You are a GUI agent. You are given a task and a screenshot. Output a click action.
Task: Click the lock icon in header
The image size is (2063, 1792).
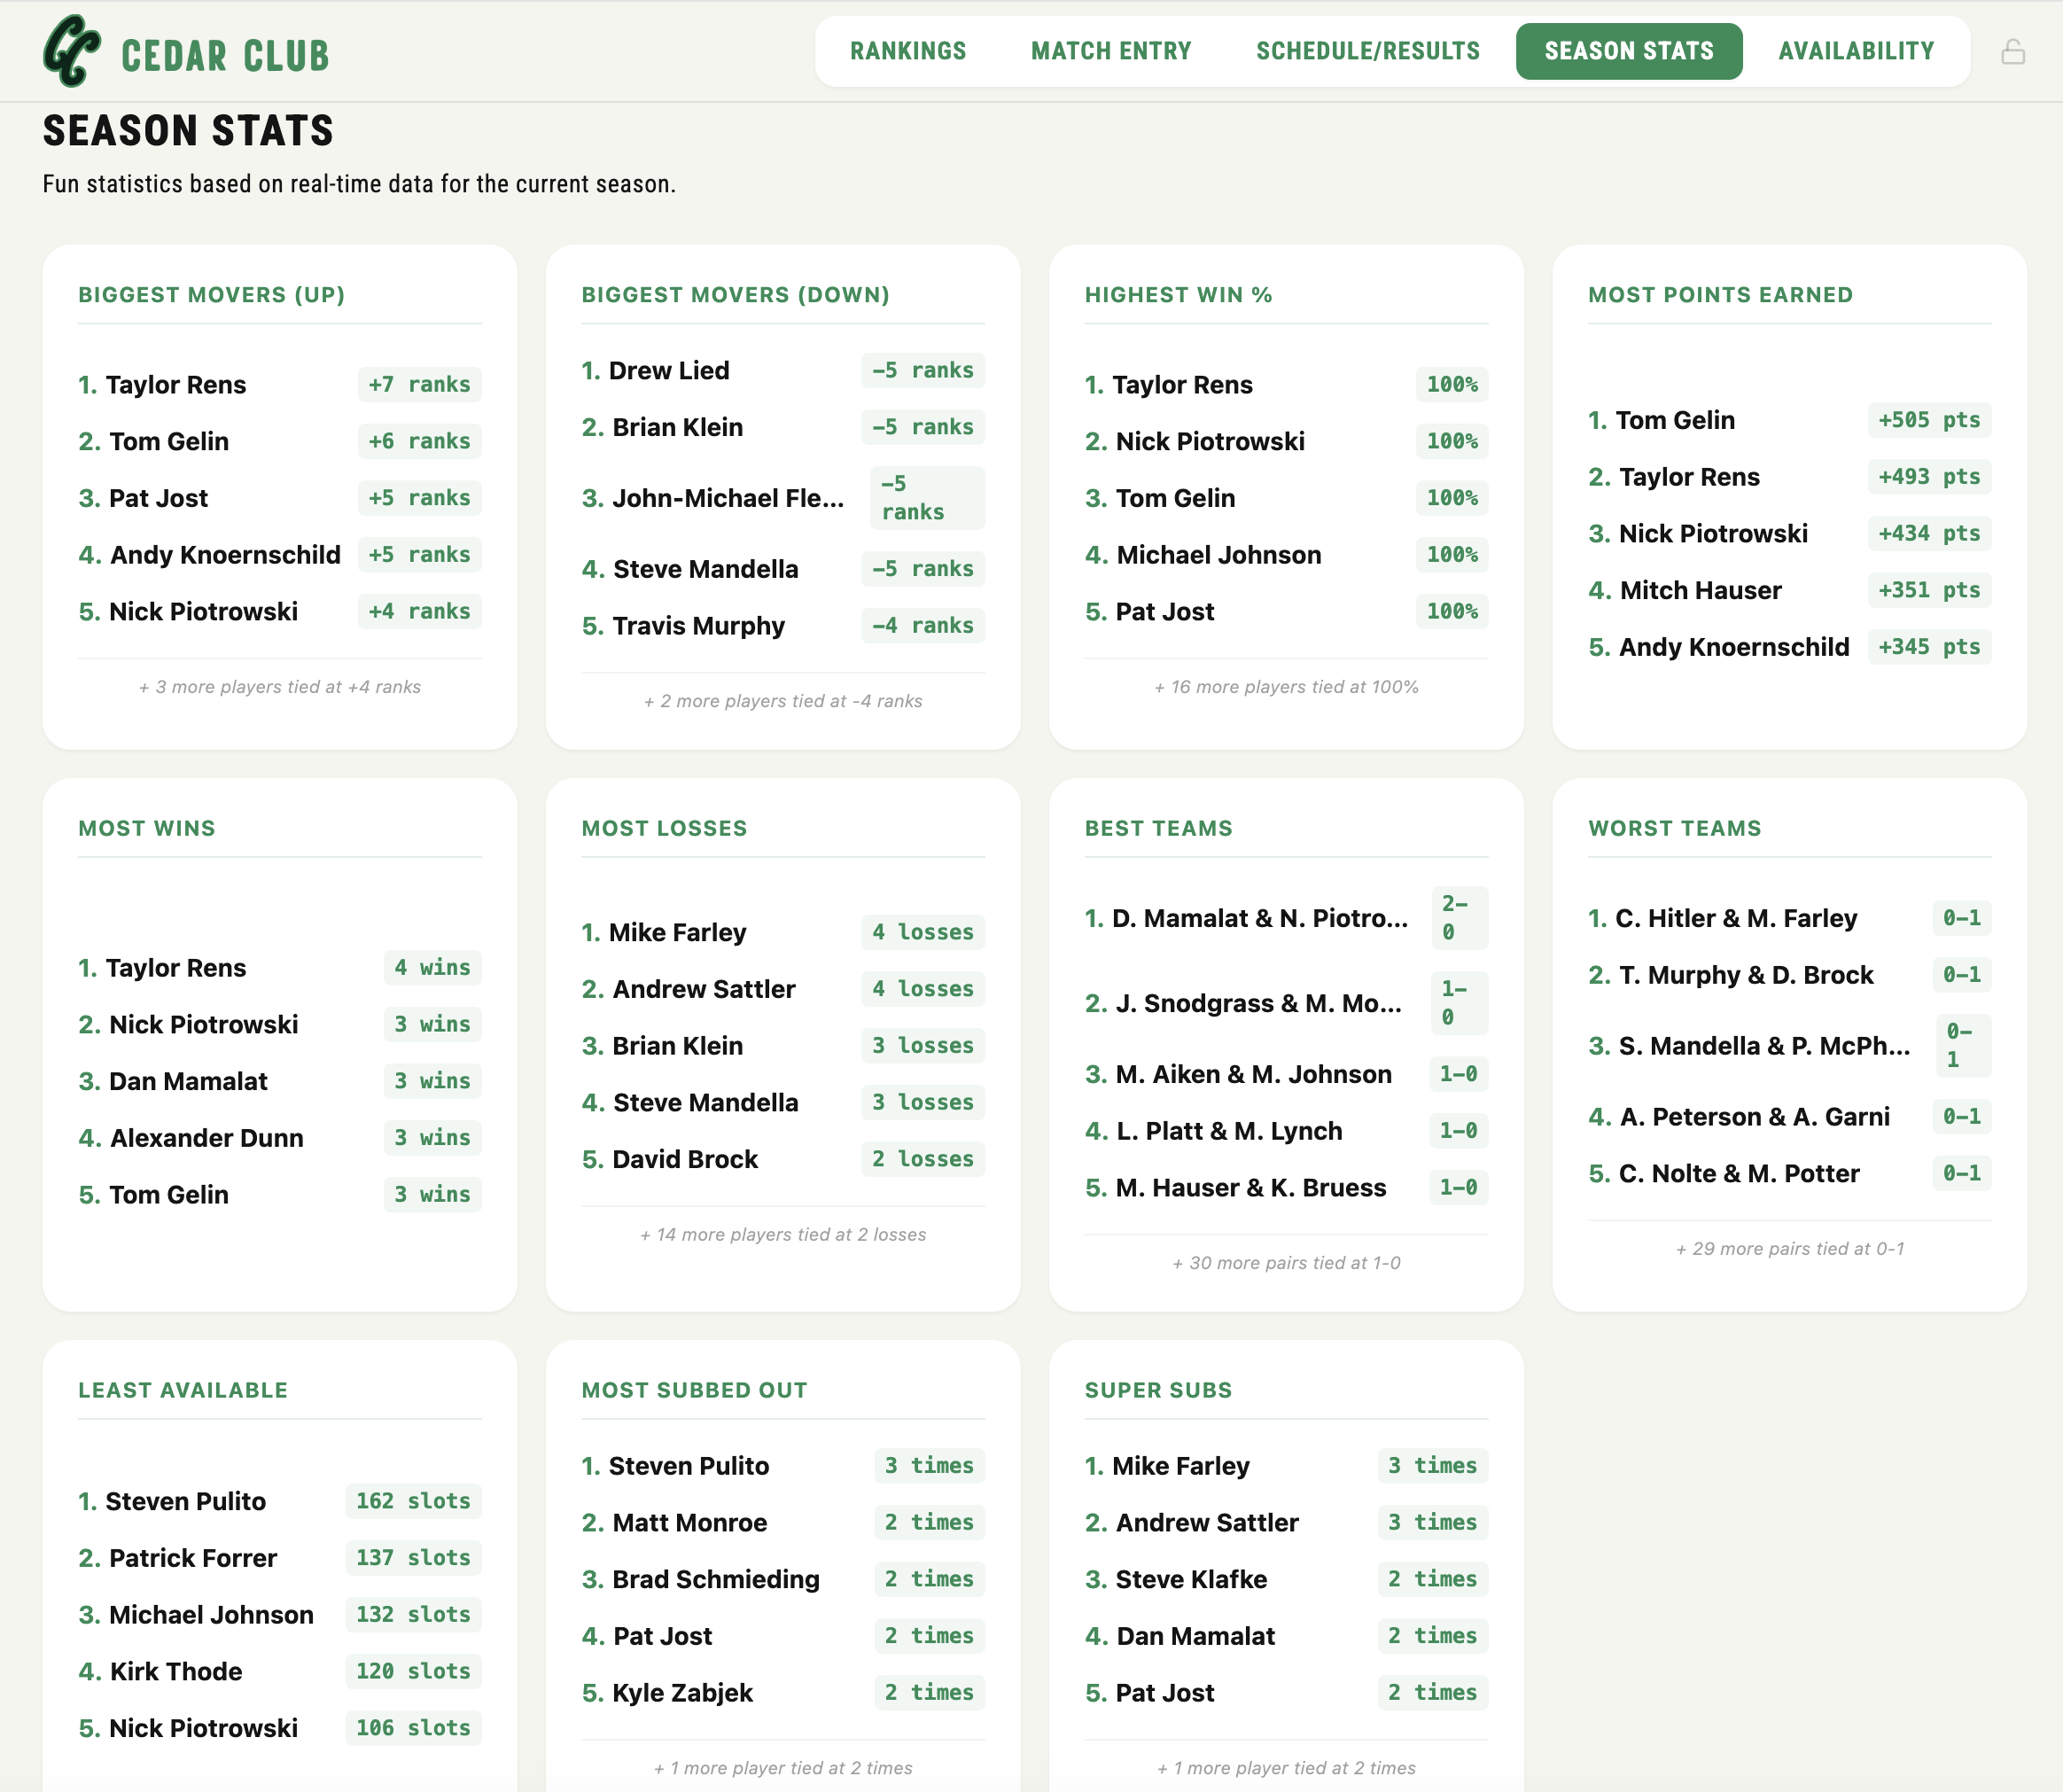2013,52
